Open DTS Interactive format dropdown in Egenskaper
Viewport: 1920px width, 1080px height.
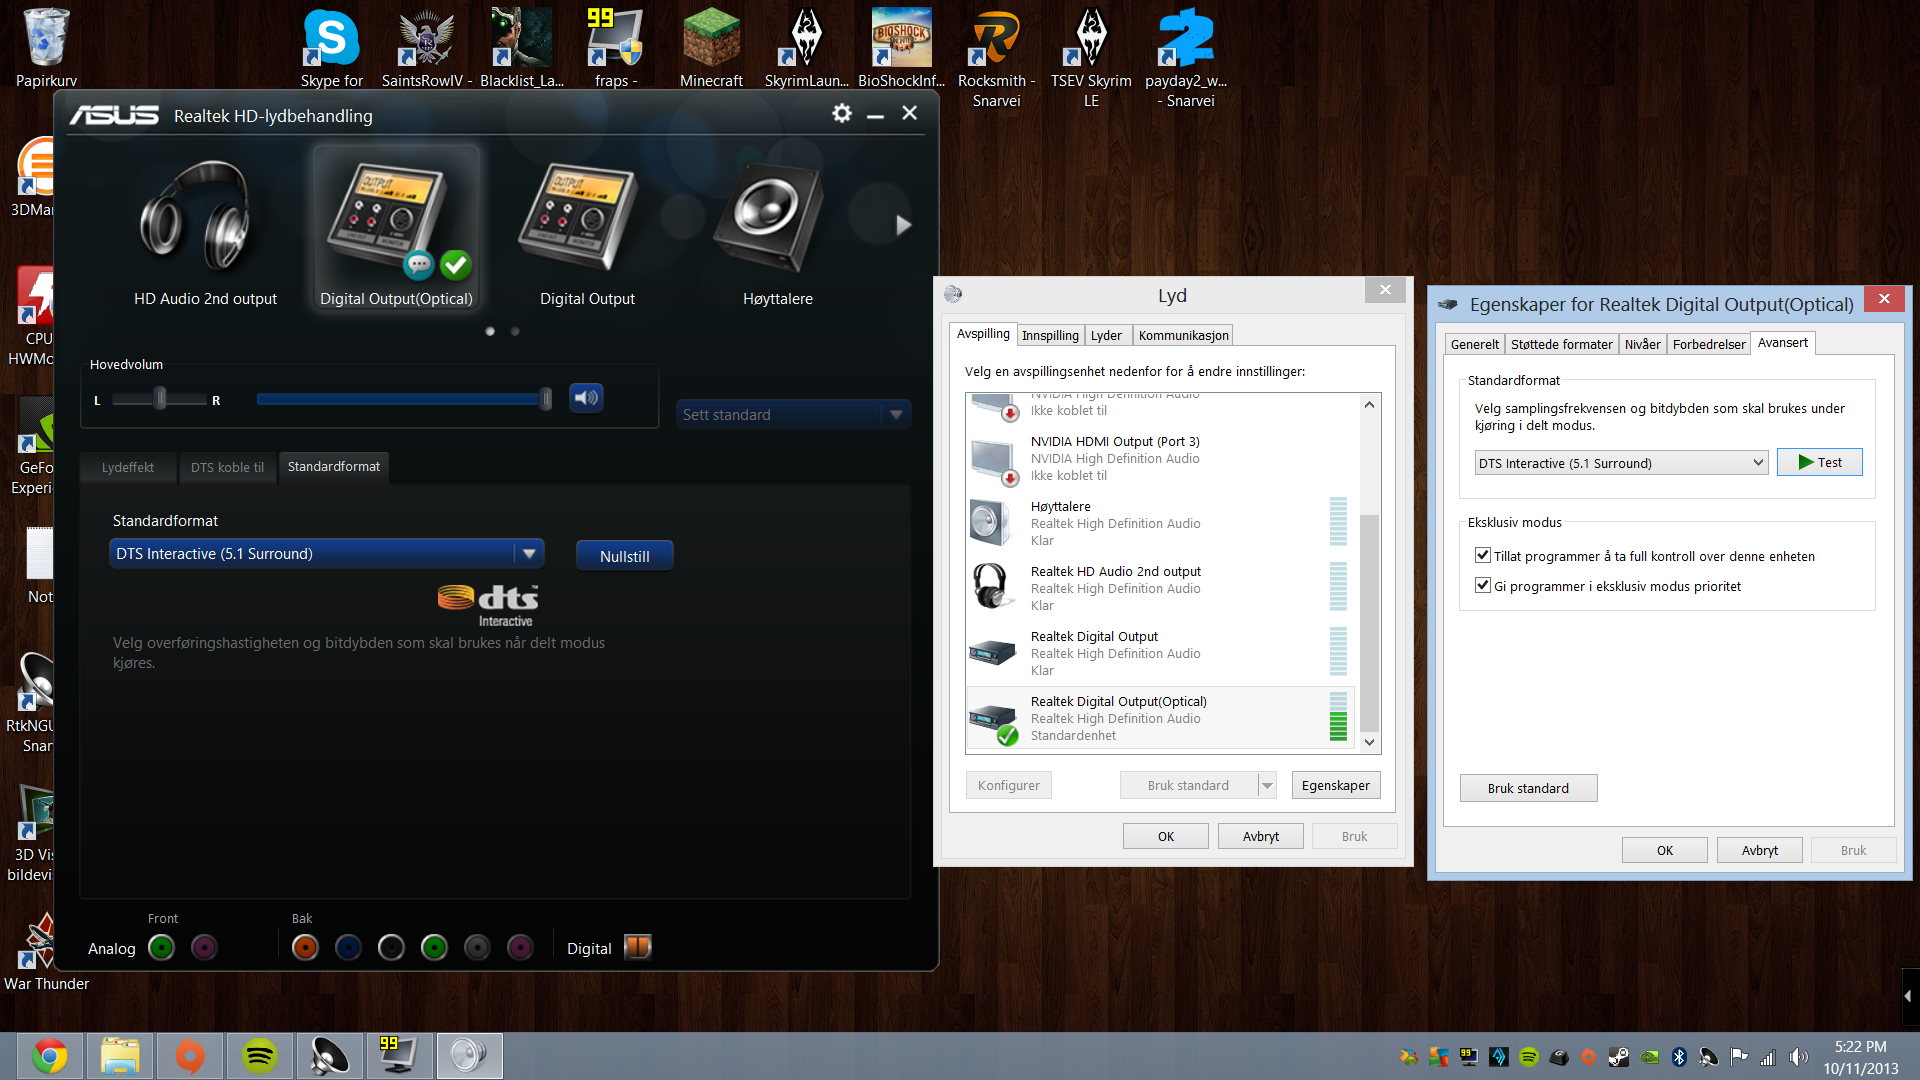(x=1621, y=463)
